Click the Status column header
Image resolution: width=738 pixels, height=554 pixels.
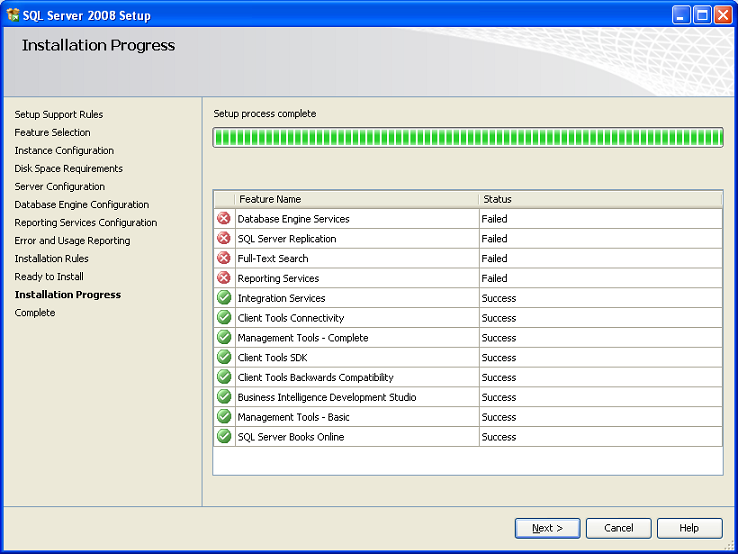point(601,199)
